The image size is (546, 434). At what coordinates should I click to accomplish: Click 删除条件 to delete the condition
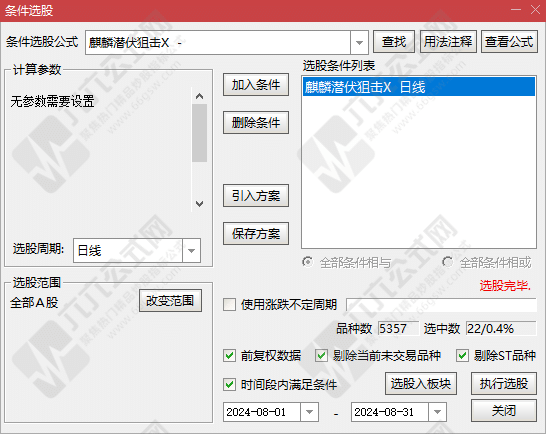[256, 123]
